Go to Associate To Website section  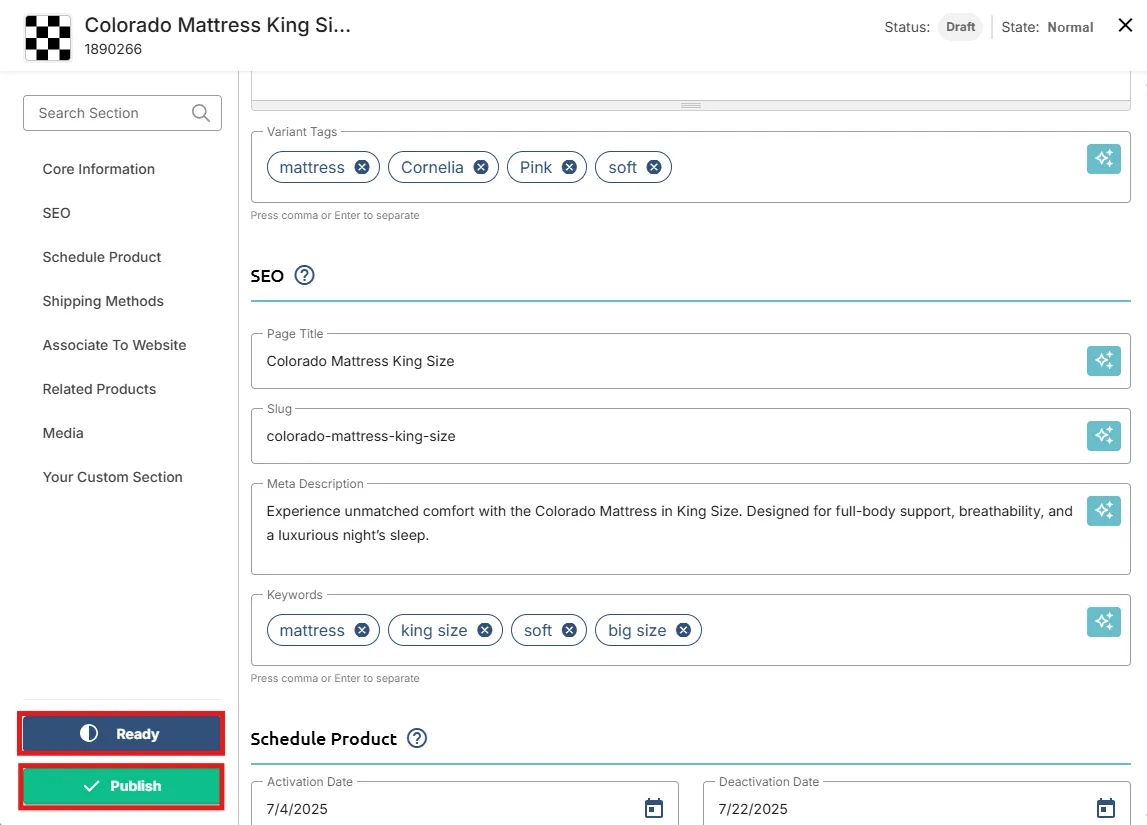tap(114, 345)
